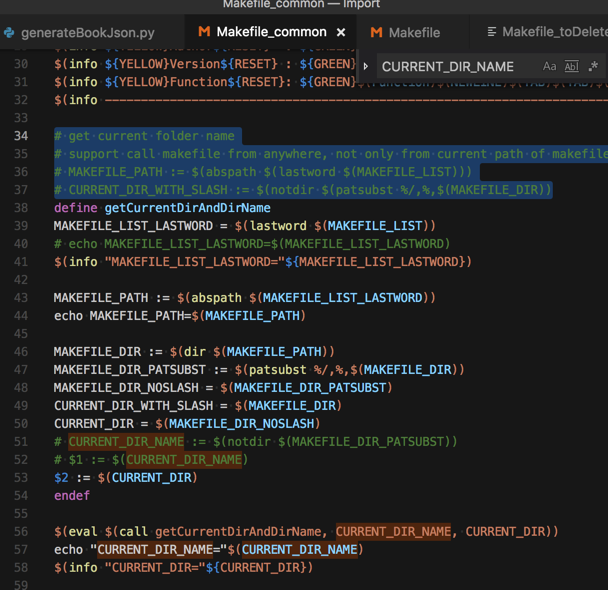
Task: Click 'MAKEFILE_DIR_PATSUBST' at the start of line 47
Action: [130, 370]
